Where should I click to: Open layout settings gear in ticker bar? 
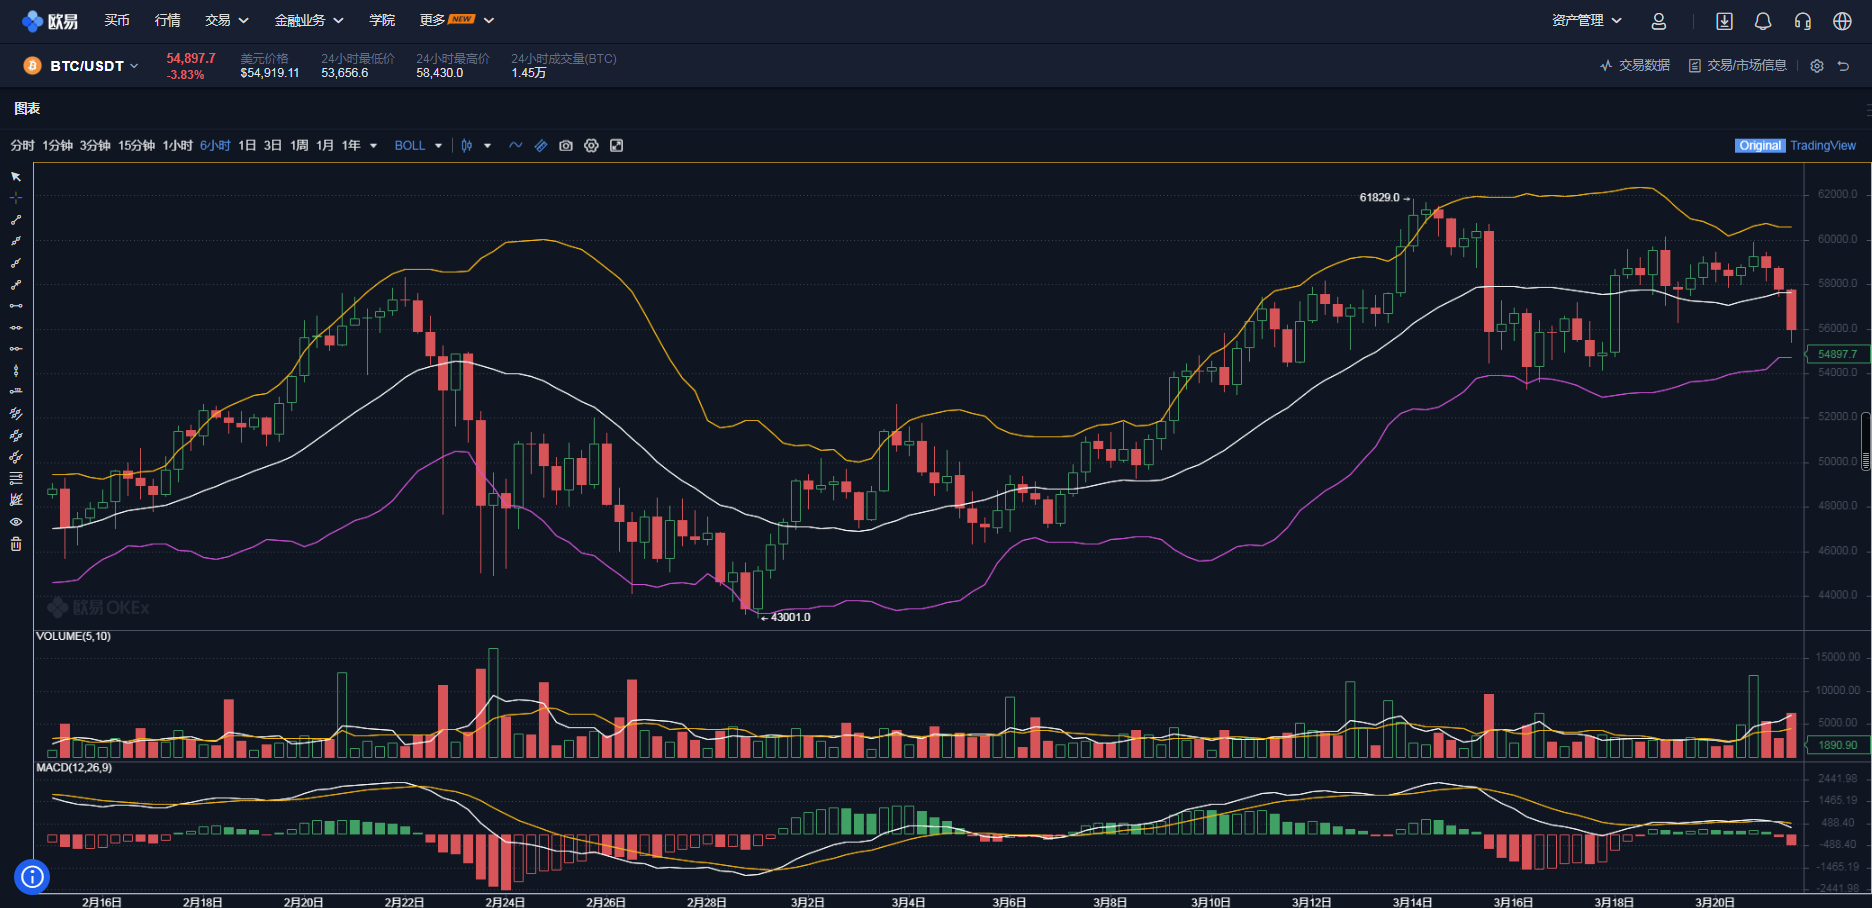pos(1817,66)
